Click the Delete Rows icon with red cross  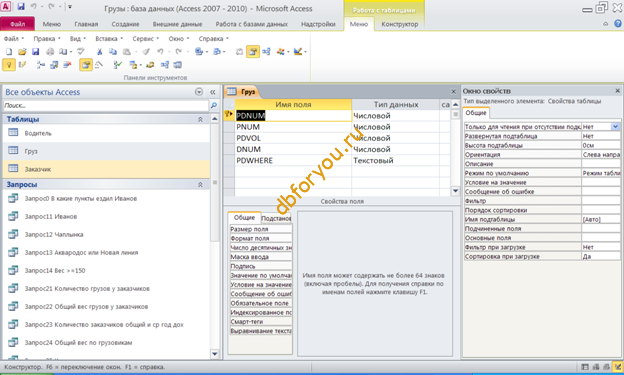click(x=67, y=65)
